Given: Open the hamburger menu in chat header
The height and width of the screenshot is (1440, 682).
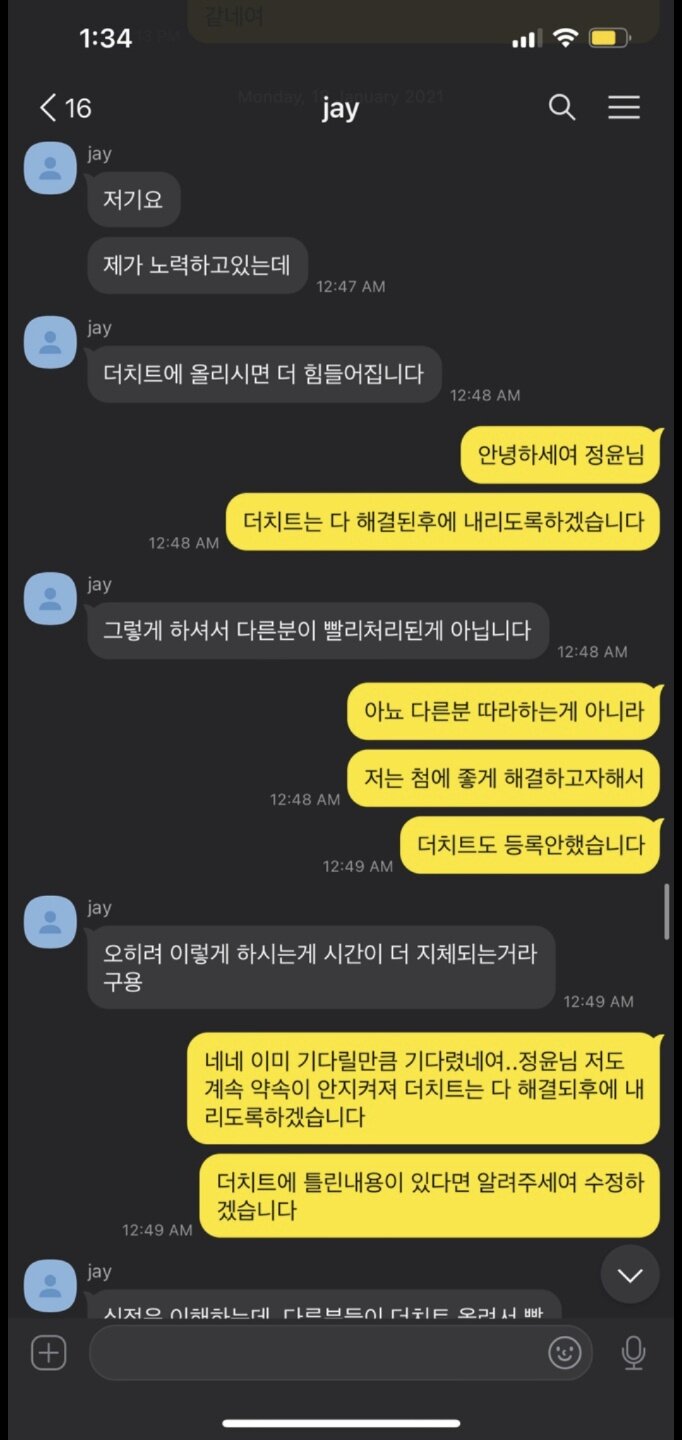Looking at the screenshot, I should click(x=624, y=108).
